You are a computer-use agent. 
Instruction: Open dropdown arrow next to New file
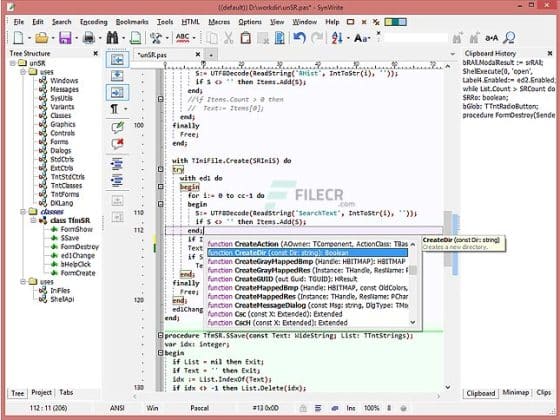point(29,38)
